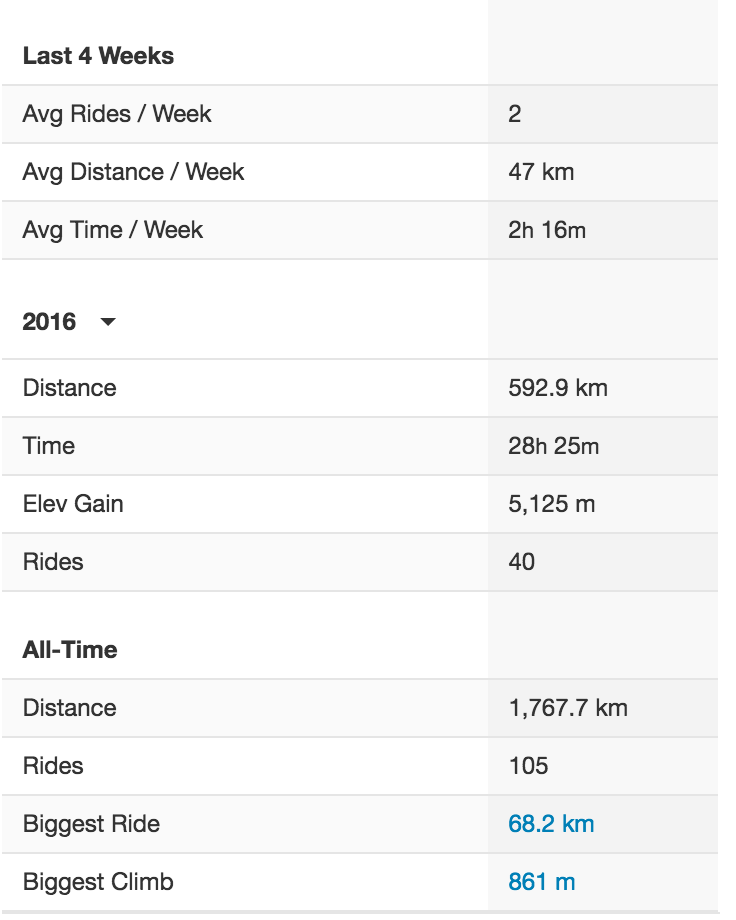Click the Avg Distance / Week label
This screenshot has height=920, width=736.
133,172
